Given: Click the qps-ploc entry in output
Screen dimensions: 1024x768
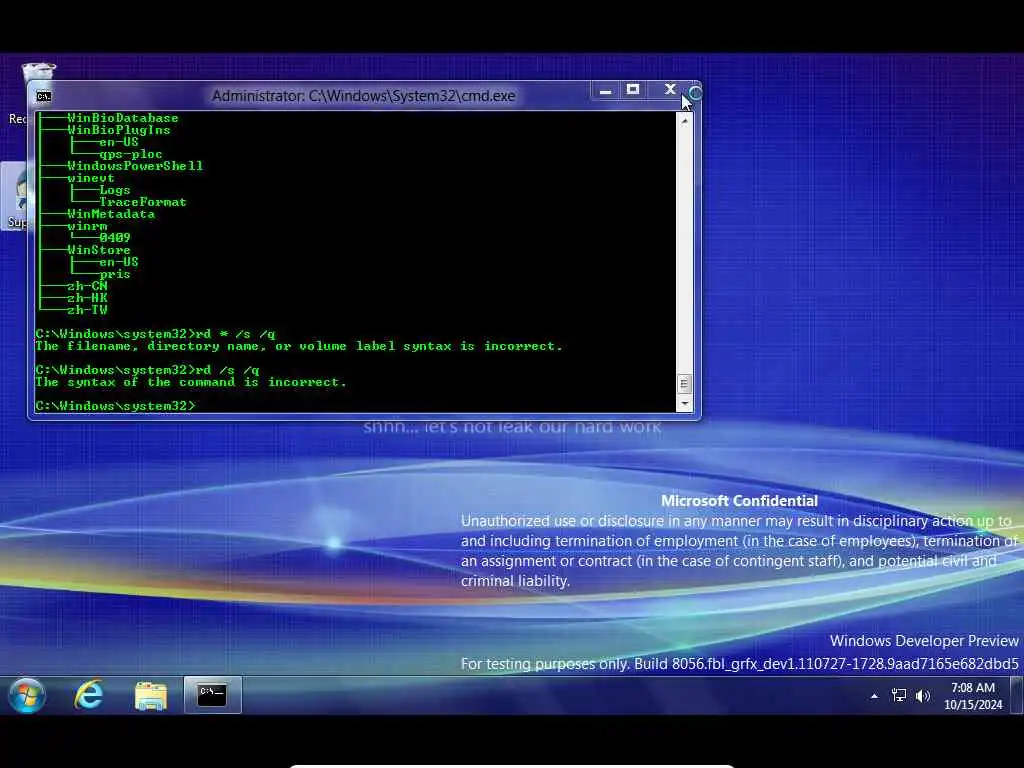Looking at the screenshot, I should [x=131, y=155].
